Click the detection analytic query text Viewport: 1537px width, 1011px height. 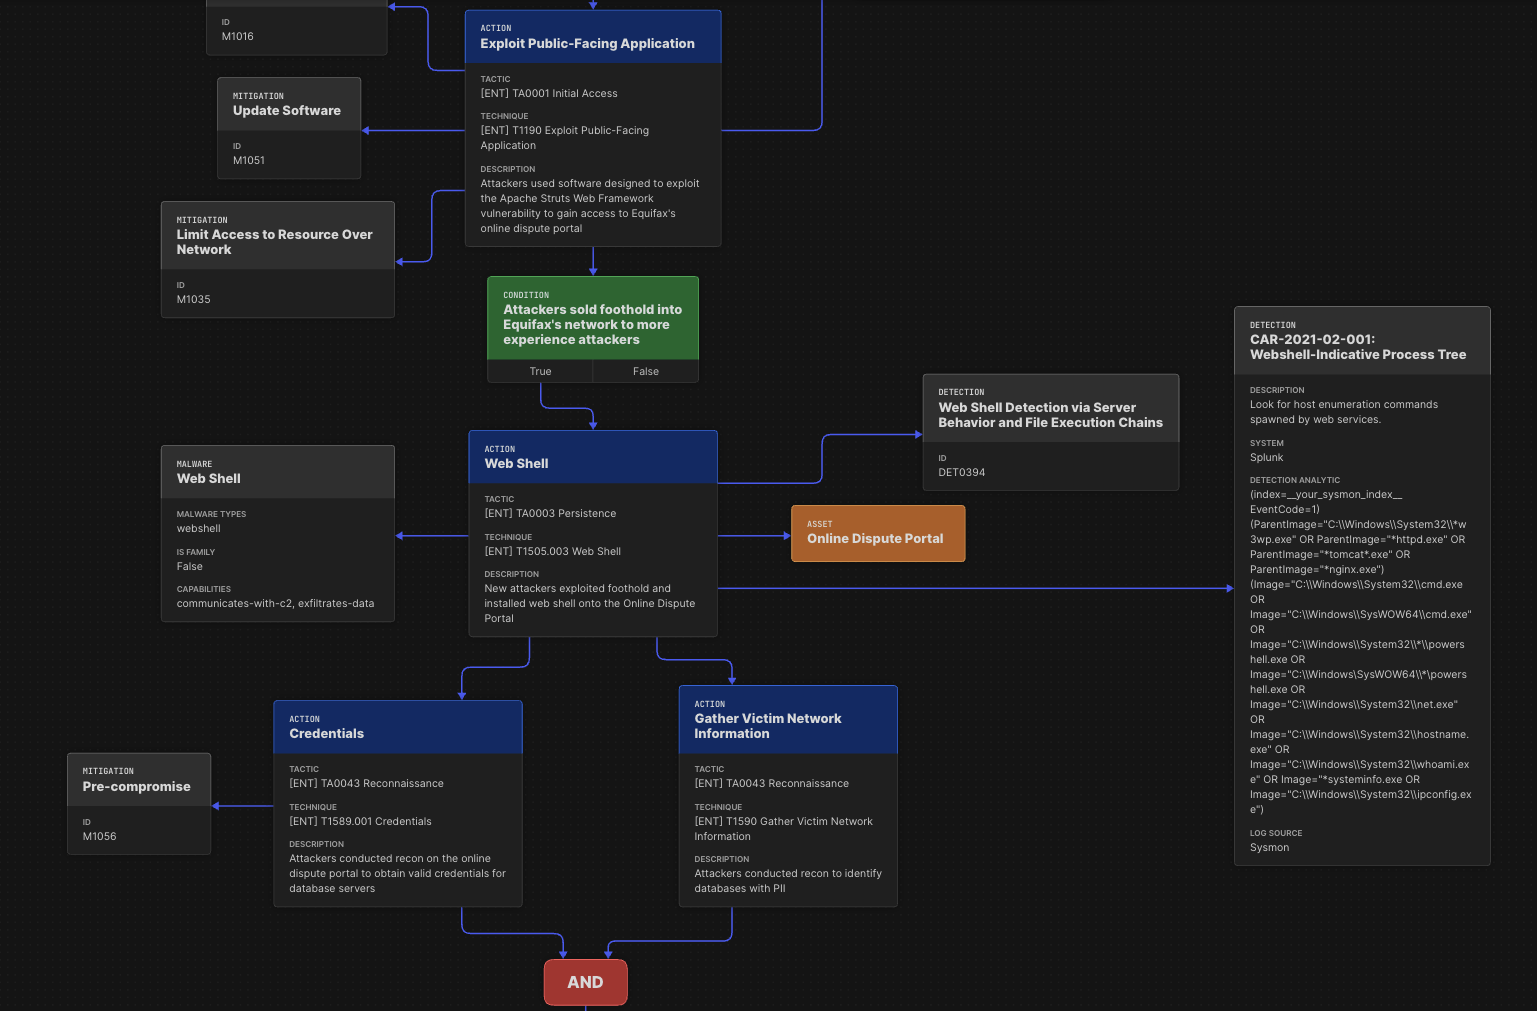[x=1361, y=652]
